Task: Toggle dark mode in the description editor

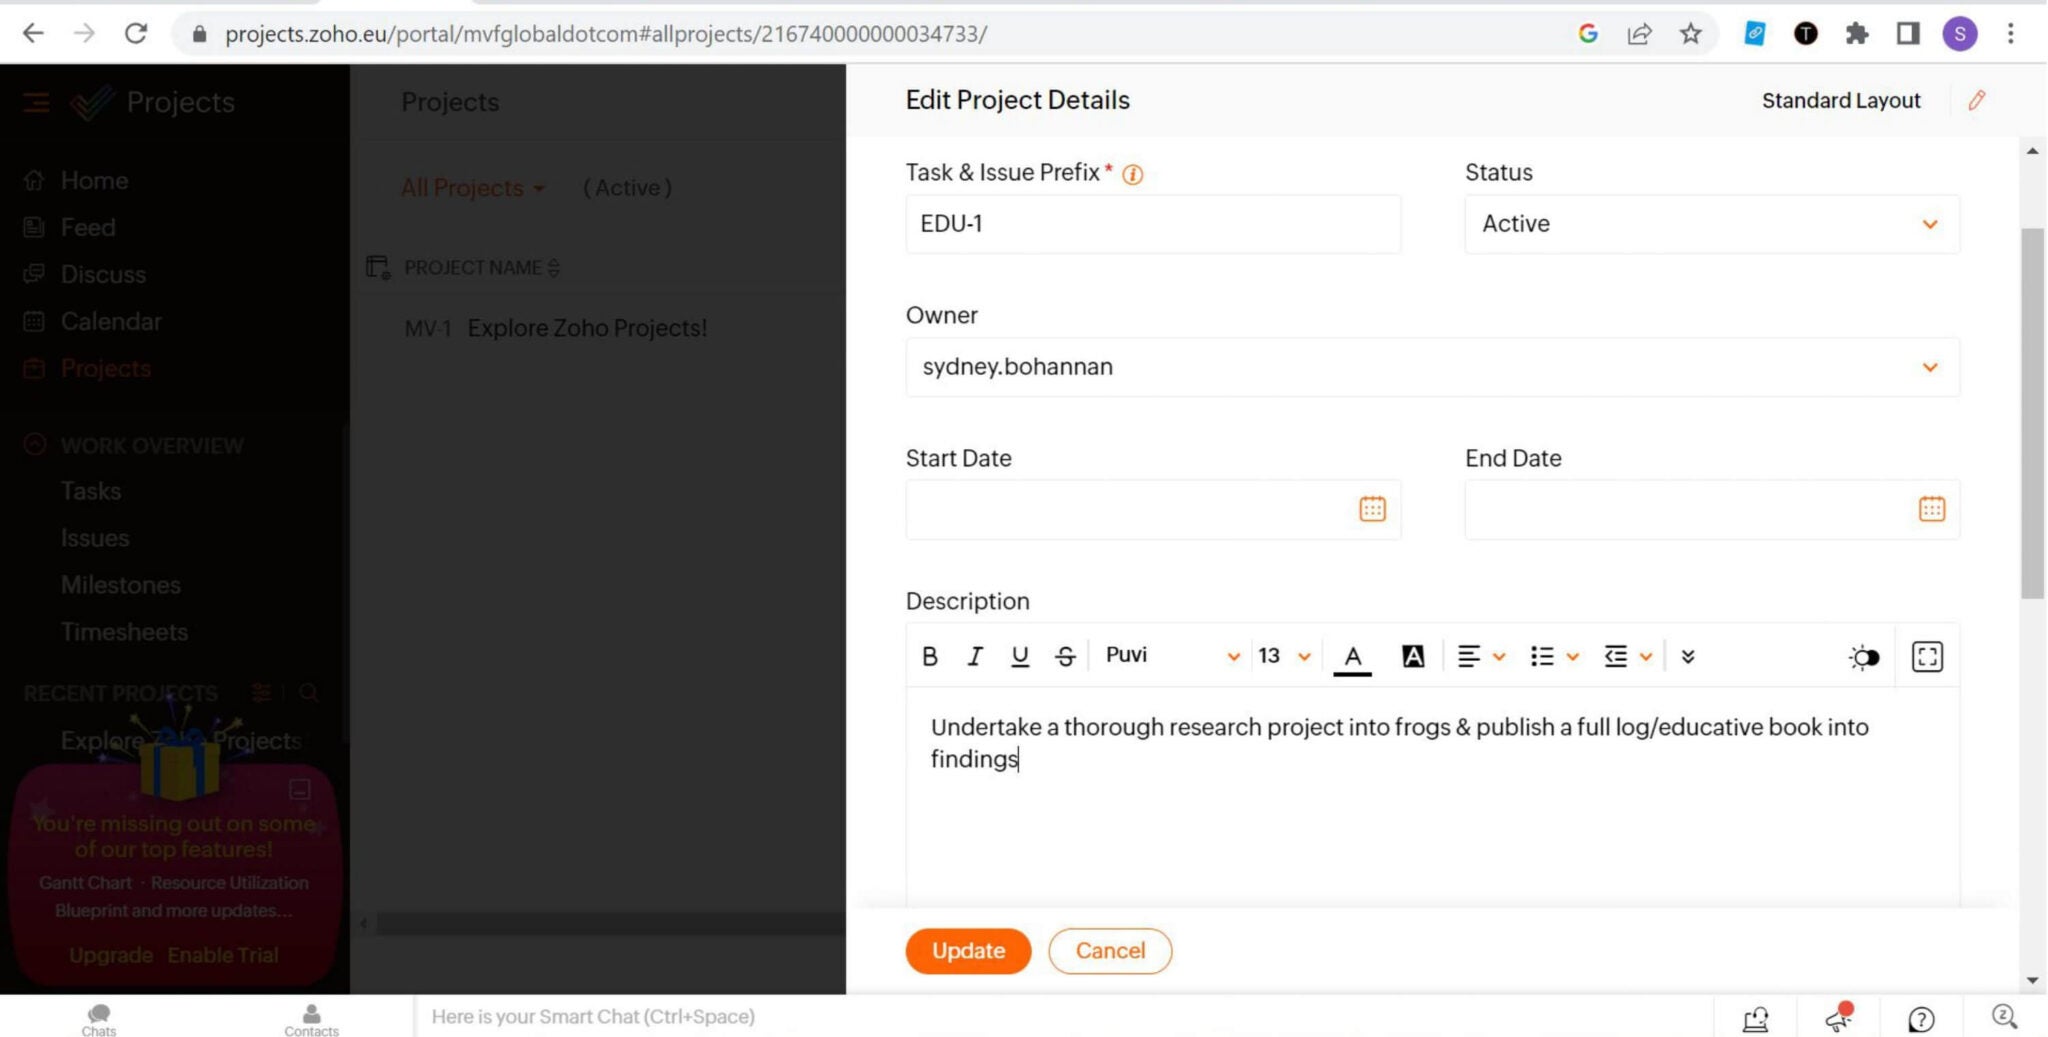Action: point(1862,657)
